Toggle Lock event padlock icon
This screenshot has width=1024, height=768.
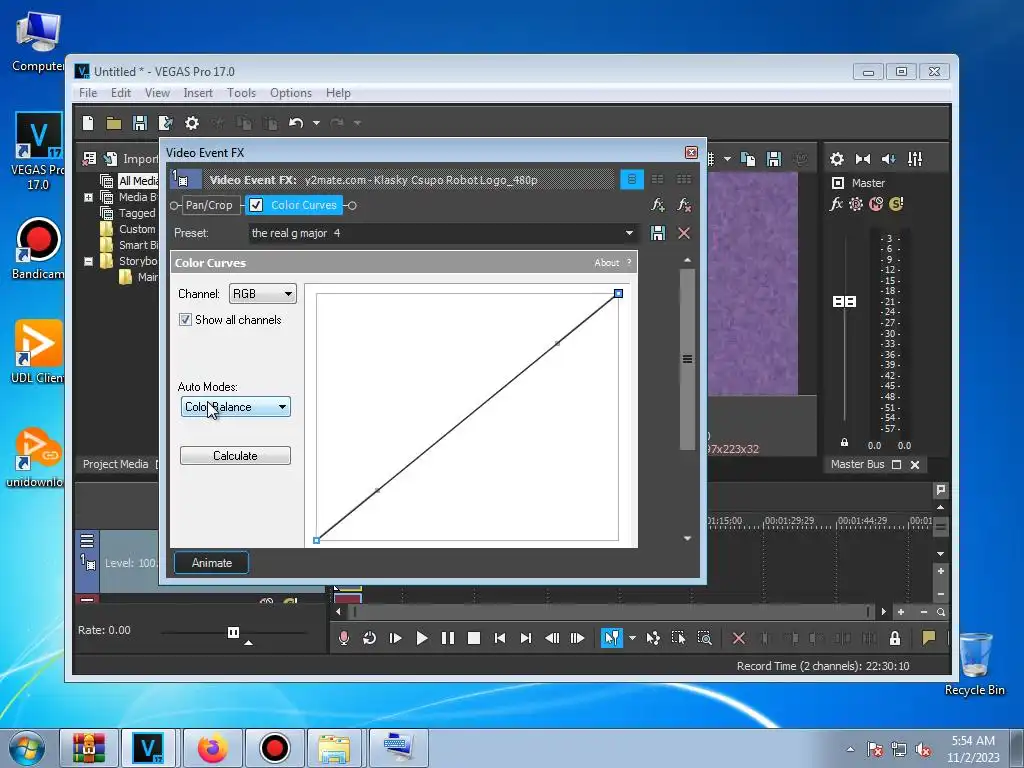tap(895, 638)
